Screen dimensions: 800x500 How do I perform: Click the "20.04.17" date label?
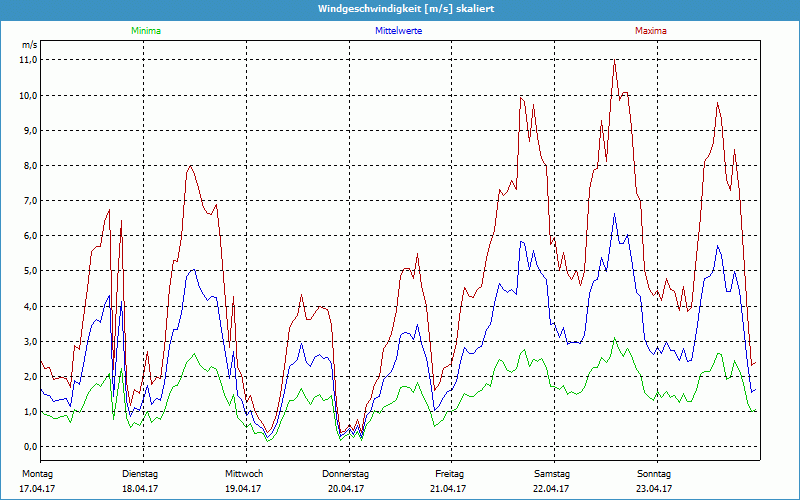point(346,489)
